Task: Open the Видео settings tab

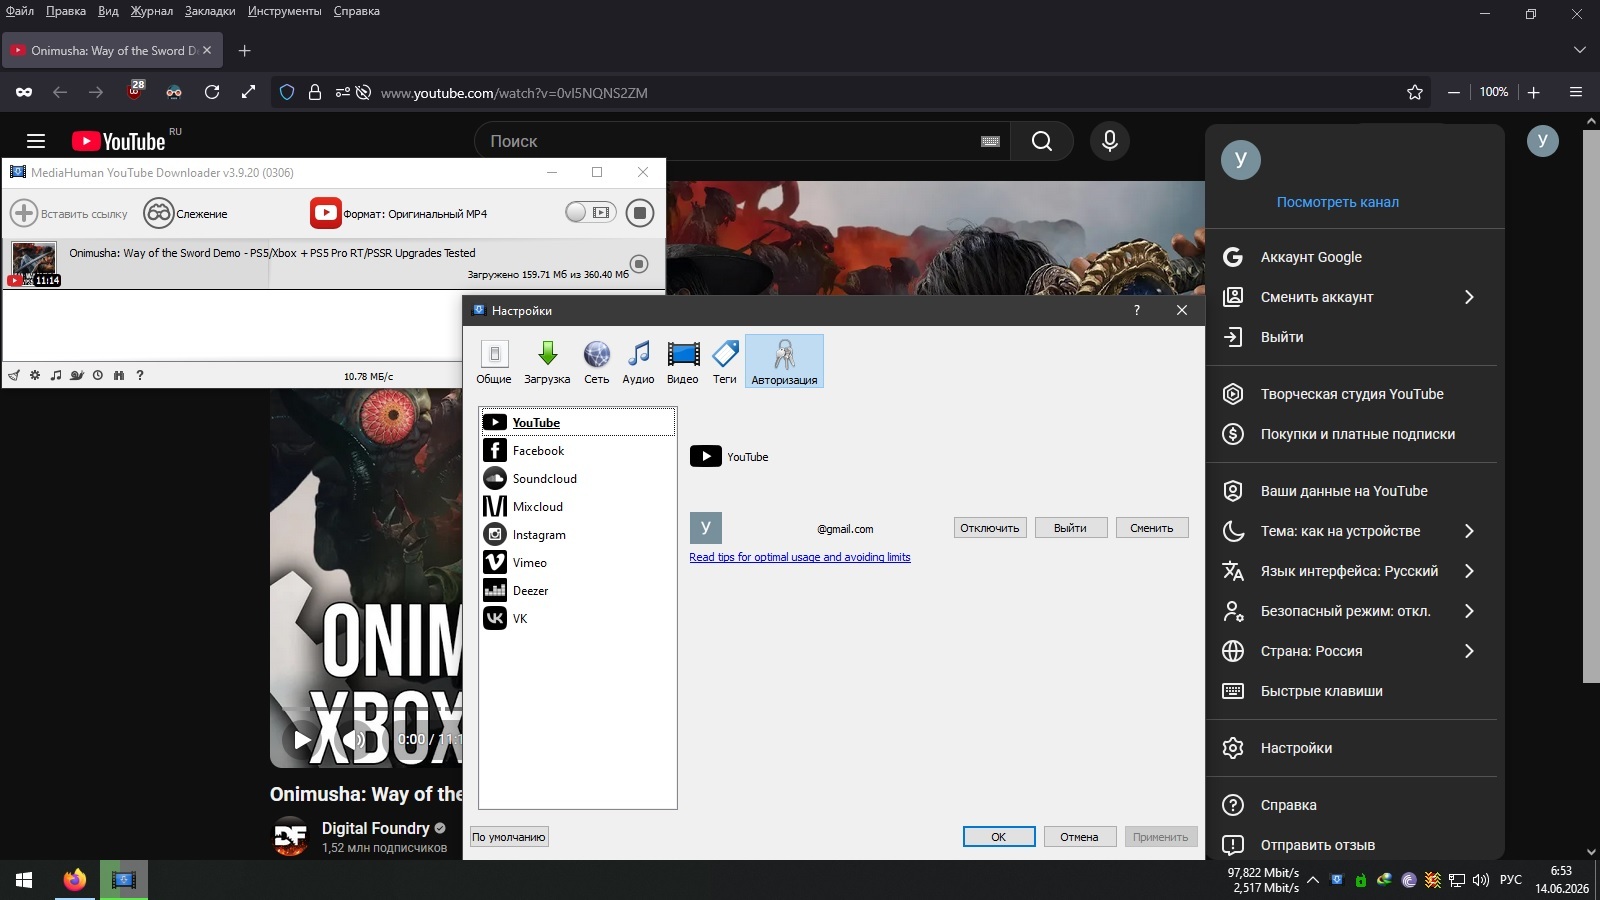Action: click(x=683, y=361)
